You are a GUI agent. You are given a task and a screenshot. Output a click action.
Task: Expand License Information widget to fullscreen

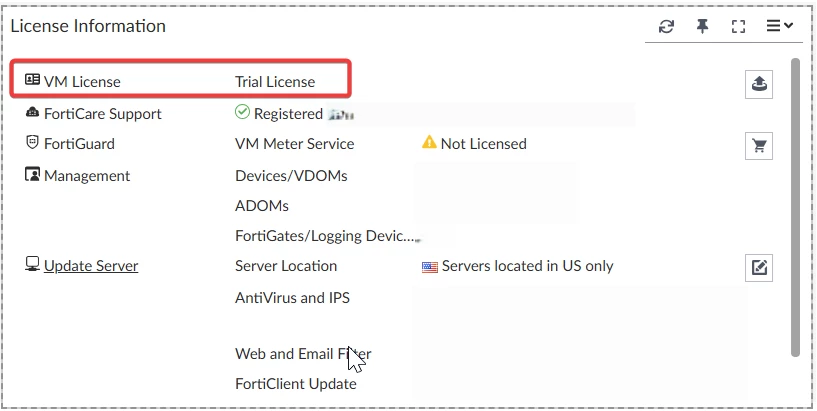coord(738,27)
